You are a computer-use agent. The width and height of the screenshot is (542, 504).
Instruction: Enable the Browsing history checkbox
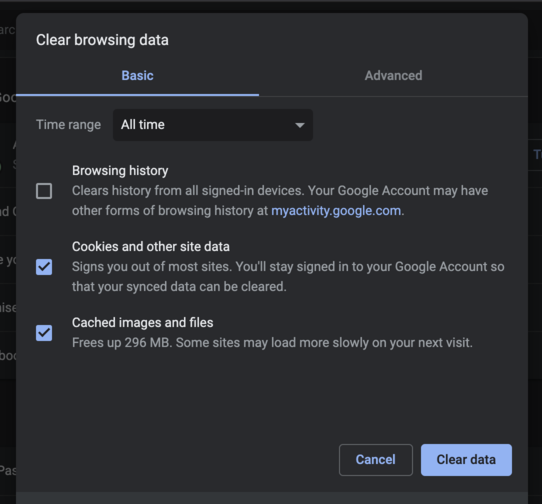44,191
